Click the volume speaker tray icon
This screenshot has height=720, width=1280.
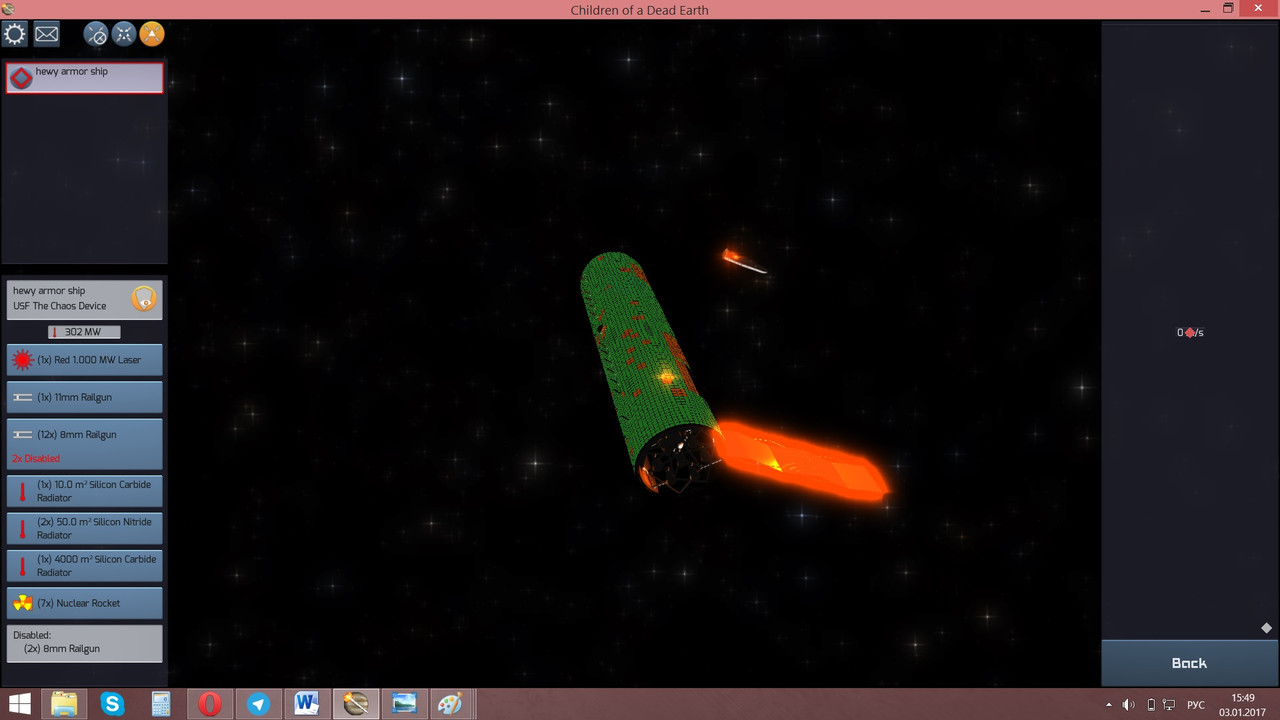coord(1128,705)
